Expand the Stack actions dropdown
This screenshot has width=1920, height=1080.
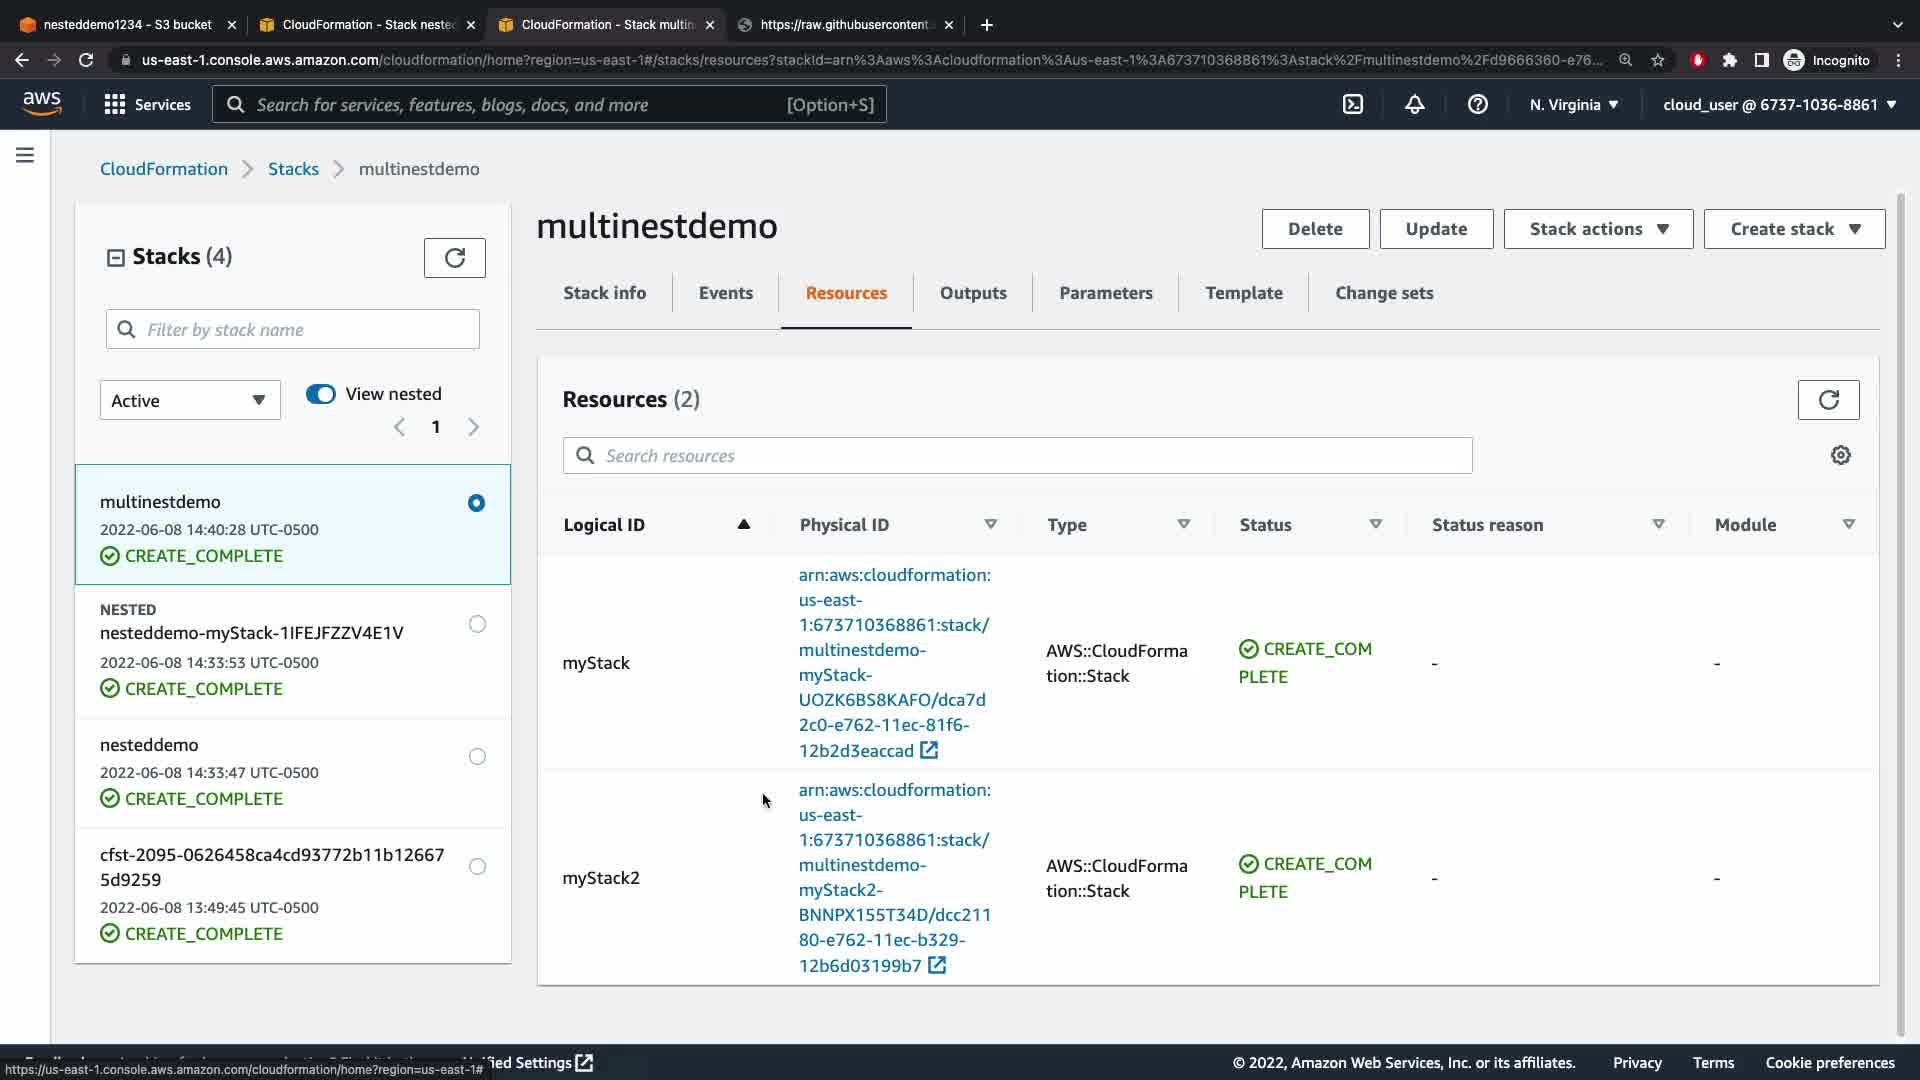(x=1597, y=229)
